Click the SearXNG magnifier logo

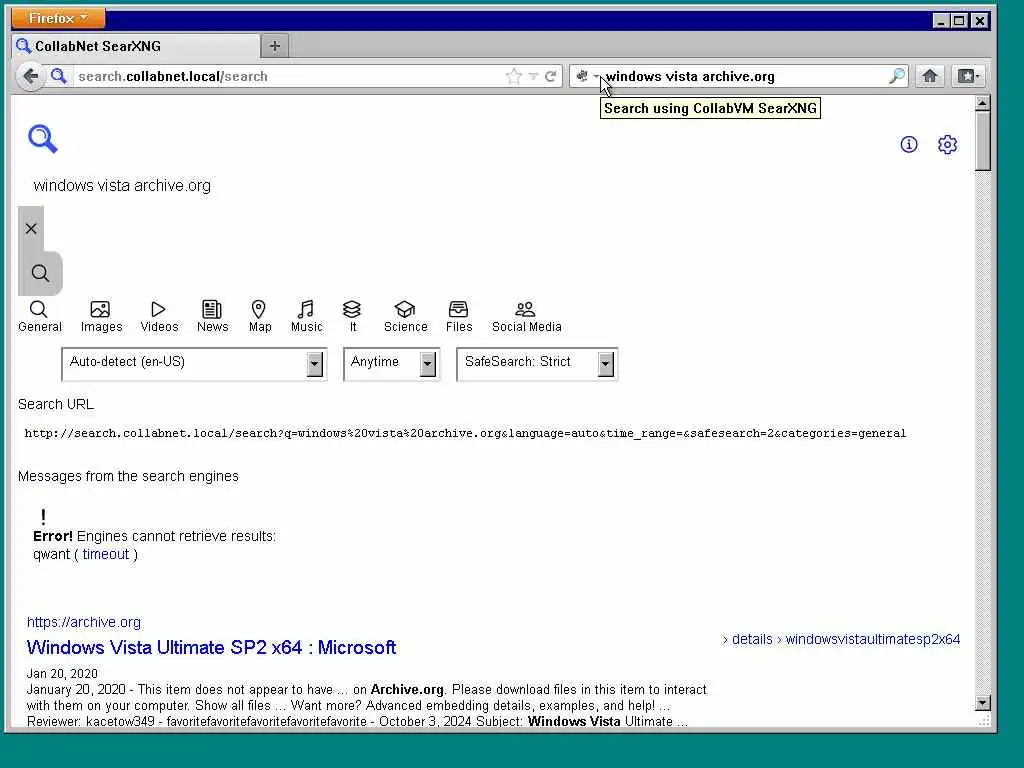point(43,139)
